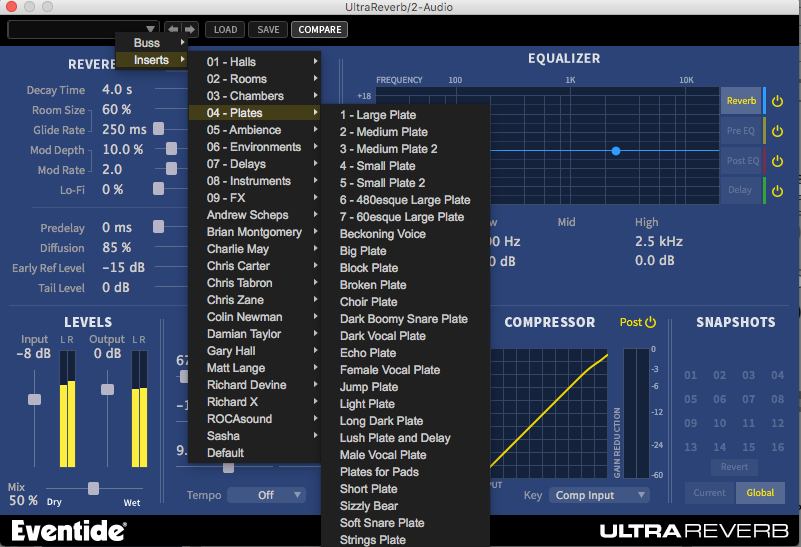Open the Andrew Scheps artist presets
This screenshot has height=547, width=801.
(254, 215)
